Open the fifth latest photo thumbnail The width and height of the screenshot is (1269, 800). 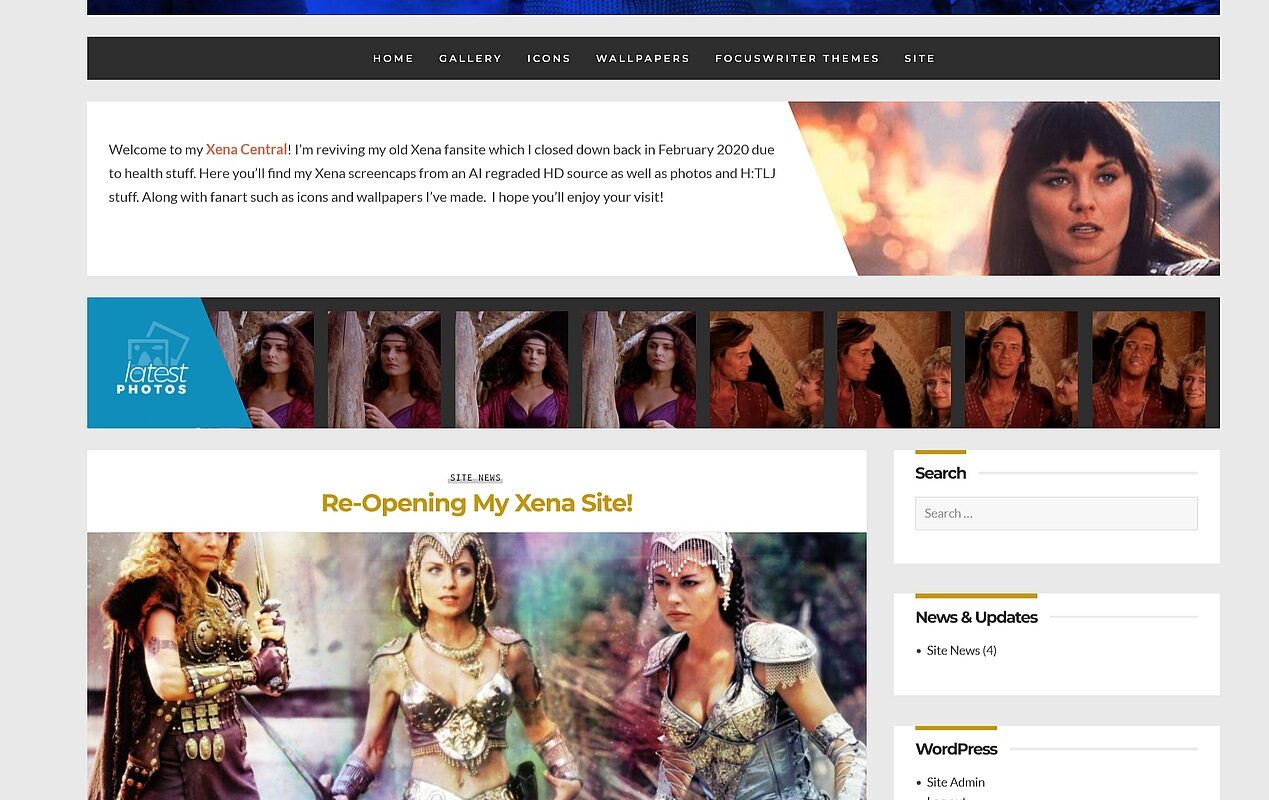click(x=766, y=370)
